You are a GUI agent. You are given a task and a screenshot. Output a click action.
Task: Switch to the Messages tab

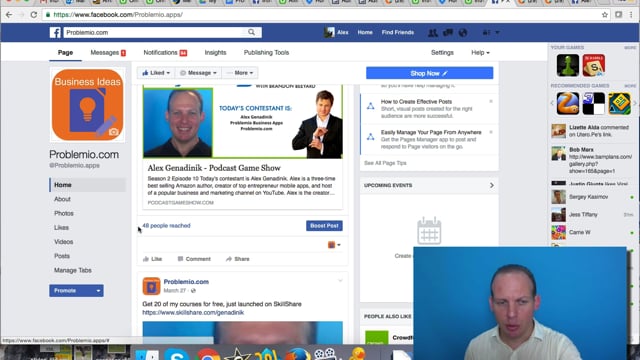coord(108,53)
